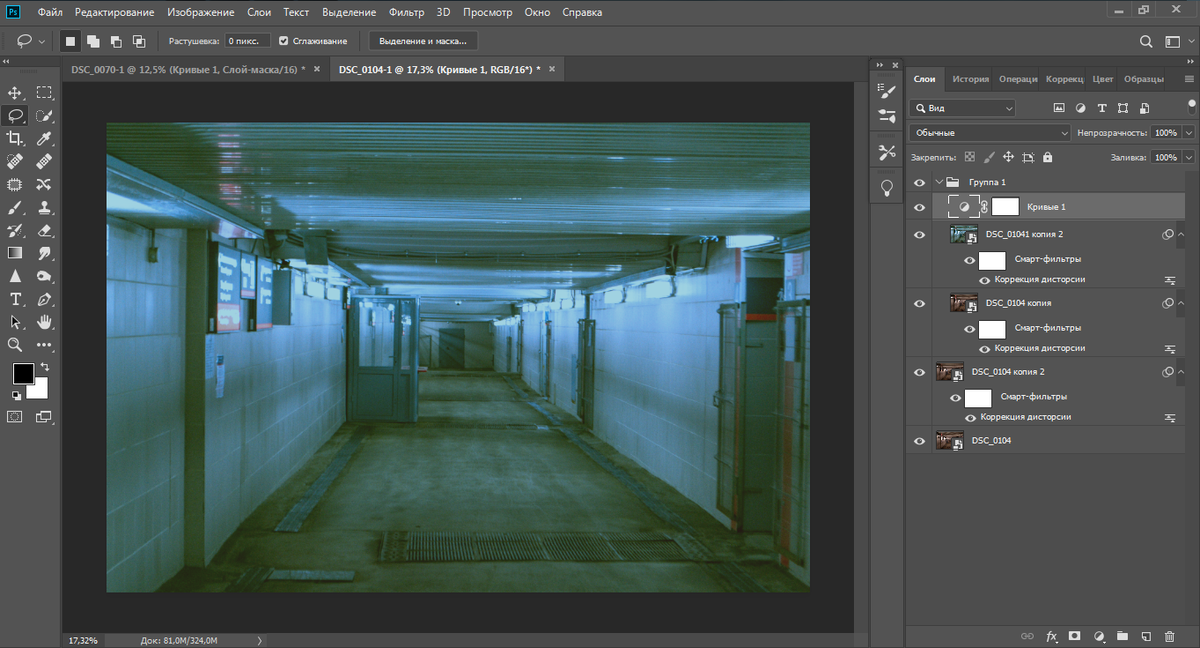The image size is (1200, 648).
Task: Select the Zoom tool
Action: [15, 345]
